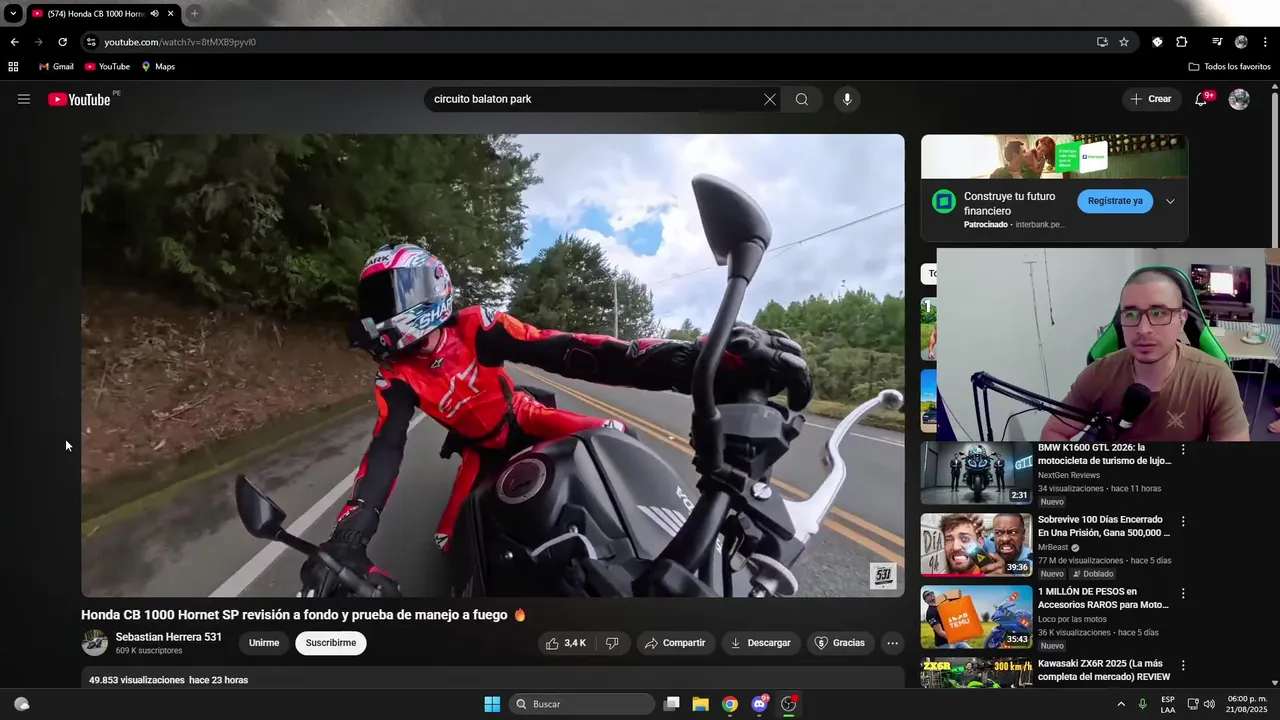1280x720 pixels.
Task: Go back with the browser back arrow
Action: click(x=14, y=42)
